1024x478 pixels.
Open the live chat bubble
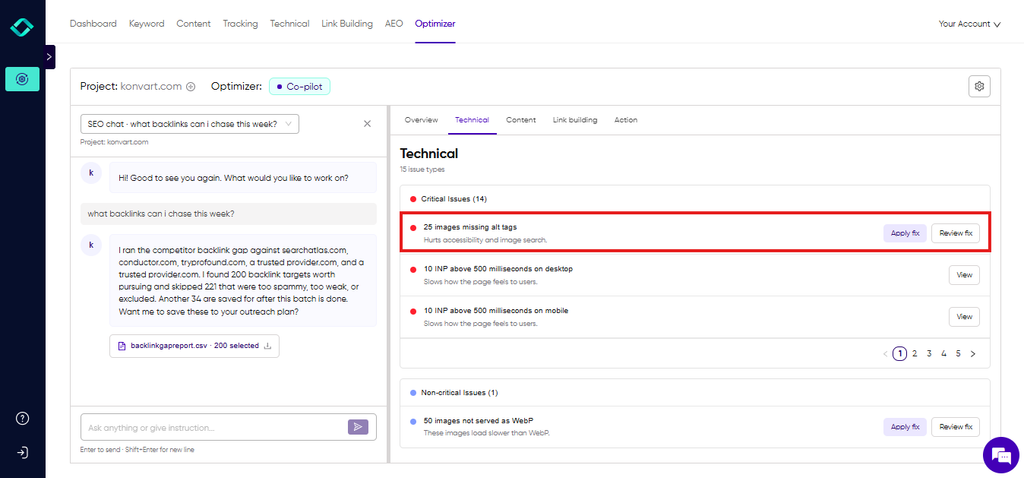(x=1000, y=455)
